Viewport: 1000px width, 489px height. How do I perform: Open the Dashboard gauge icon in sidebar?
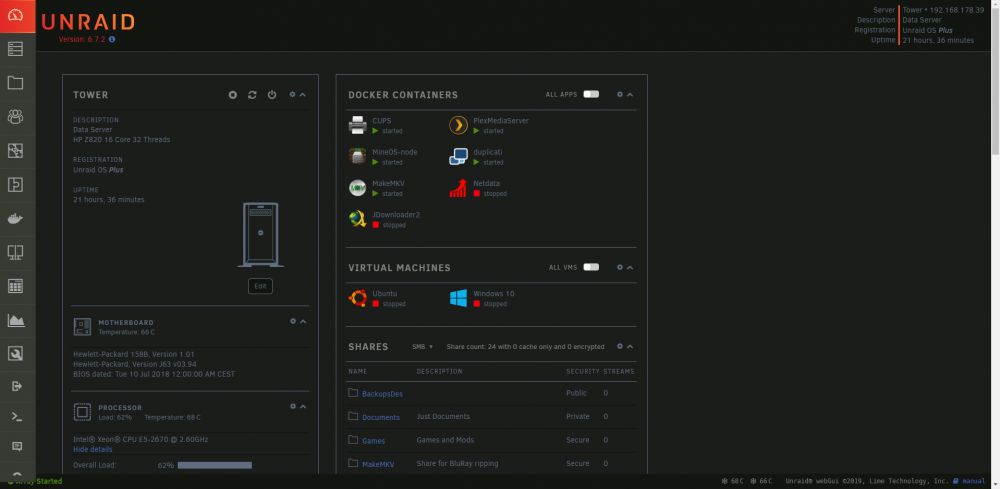(x=17, y=16)
